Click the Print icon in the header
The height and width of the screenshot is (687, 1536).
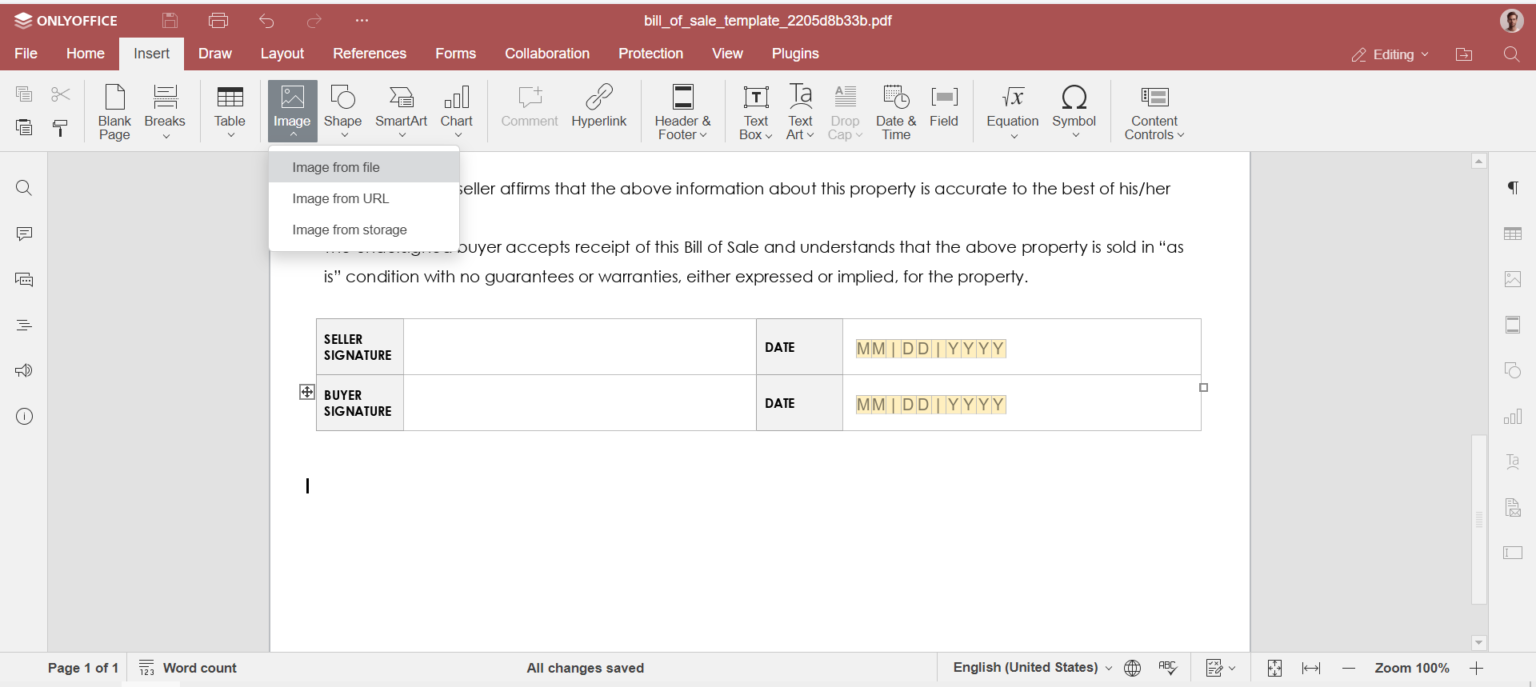click(217, 20)
